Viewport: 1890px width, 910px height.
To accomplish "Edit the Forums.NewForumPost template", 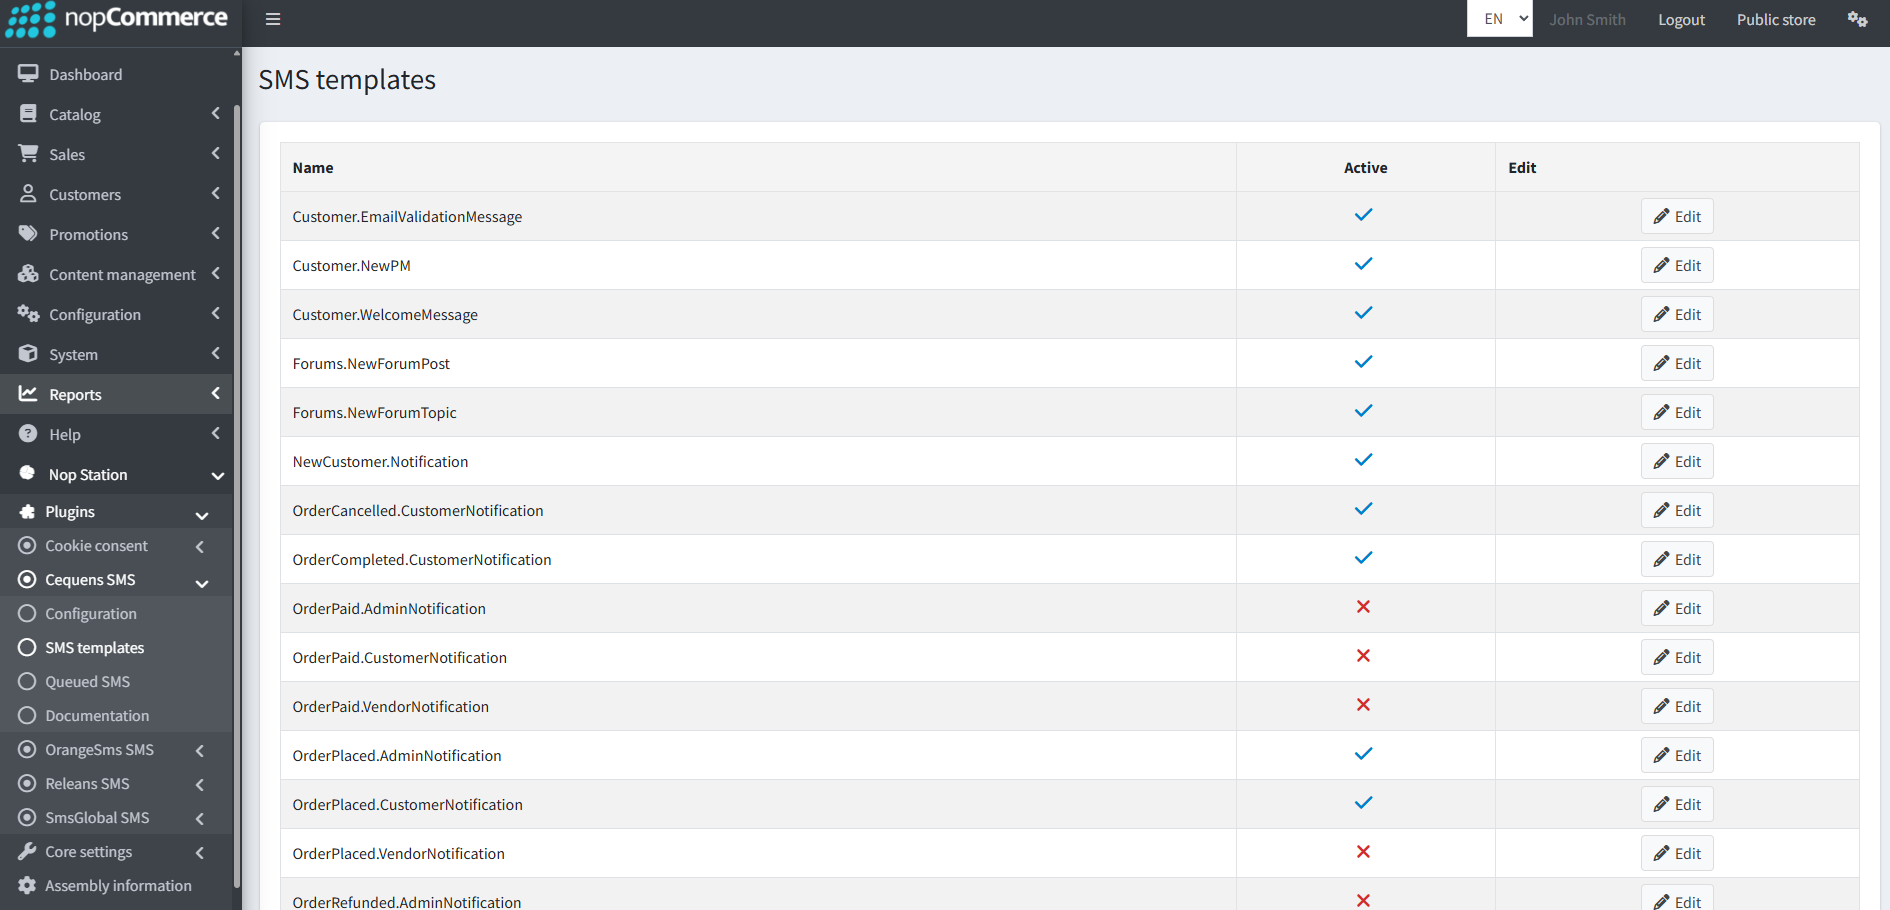I will (x=1677, y=363).
